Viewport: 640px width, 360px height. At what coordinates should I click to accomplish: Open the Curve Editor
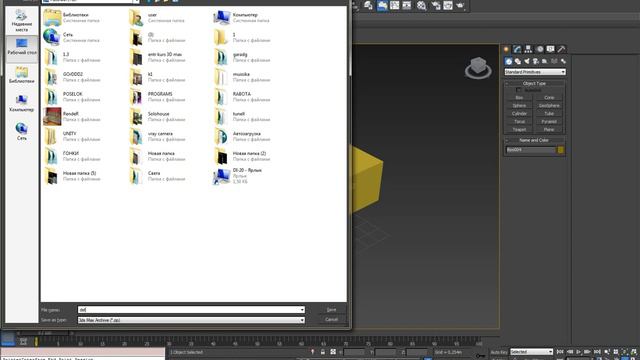point(395,5)
